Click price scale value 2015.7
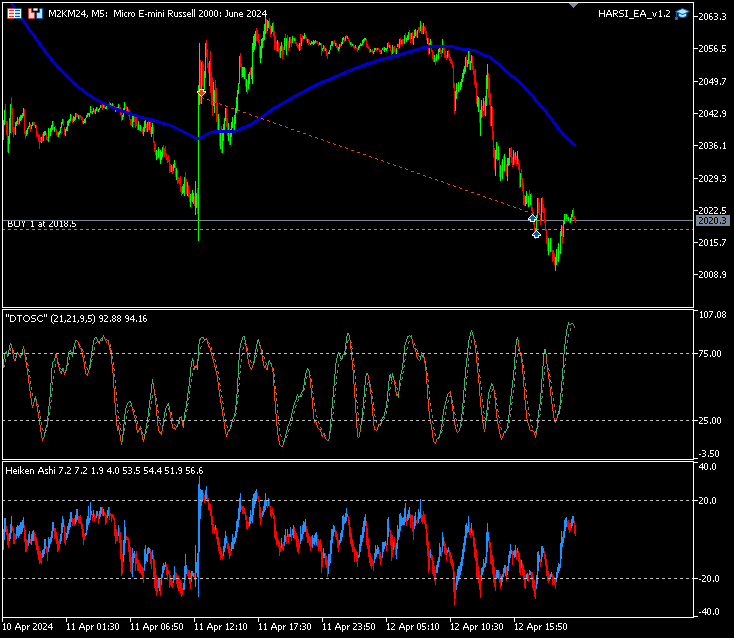 tap(712, 242)
